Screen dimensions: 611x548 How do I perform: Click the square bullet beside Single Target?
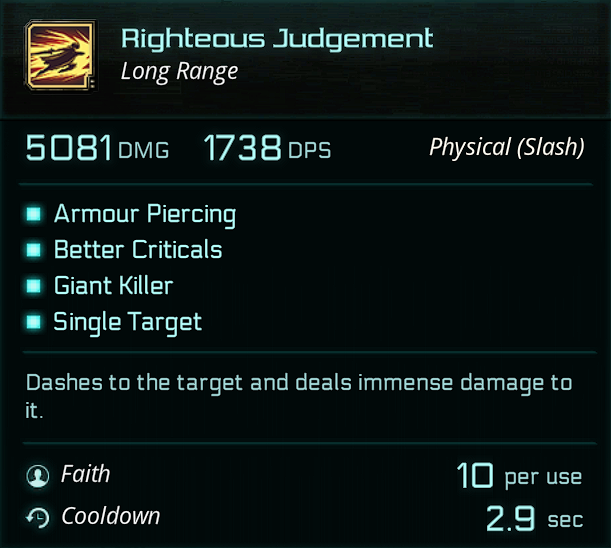click(x=35, y=322)
